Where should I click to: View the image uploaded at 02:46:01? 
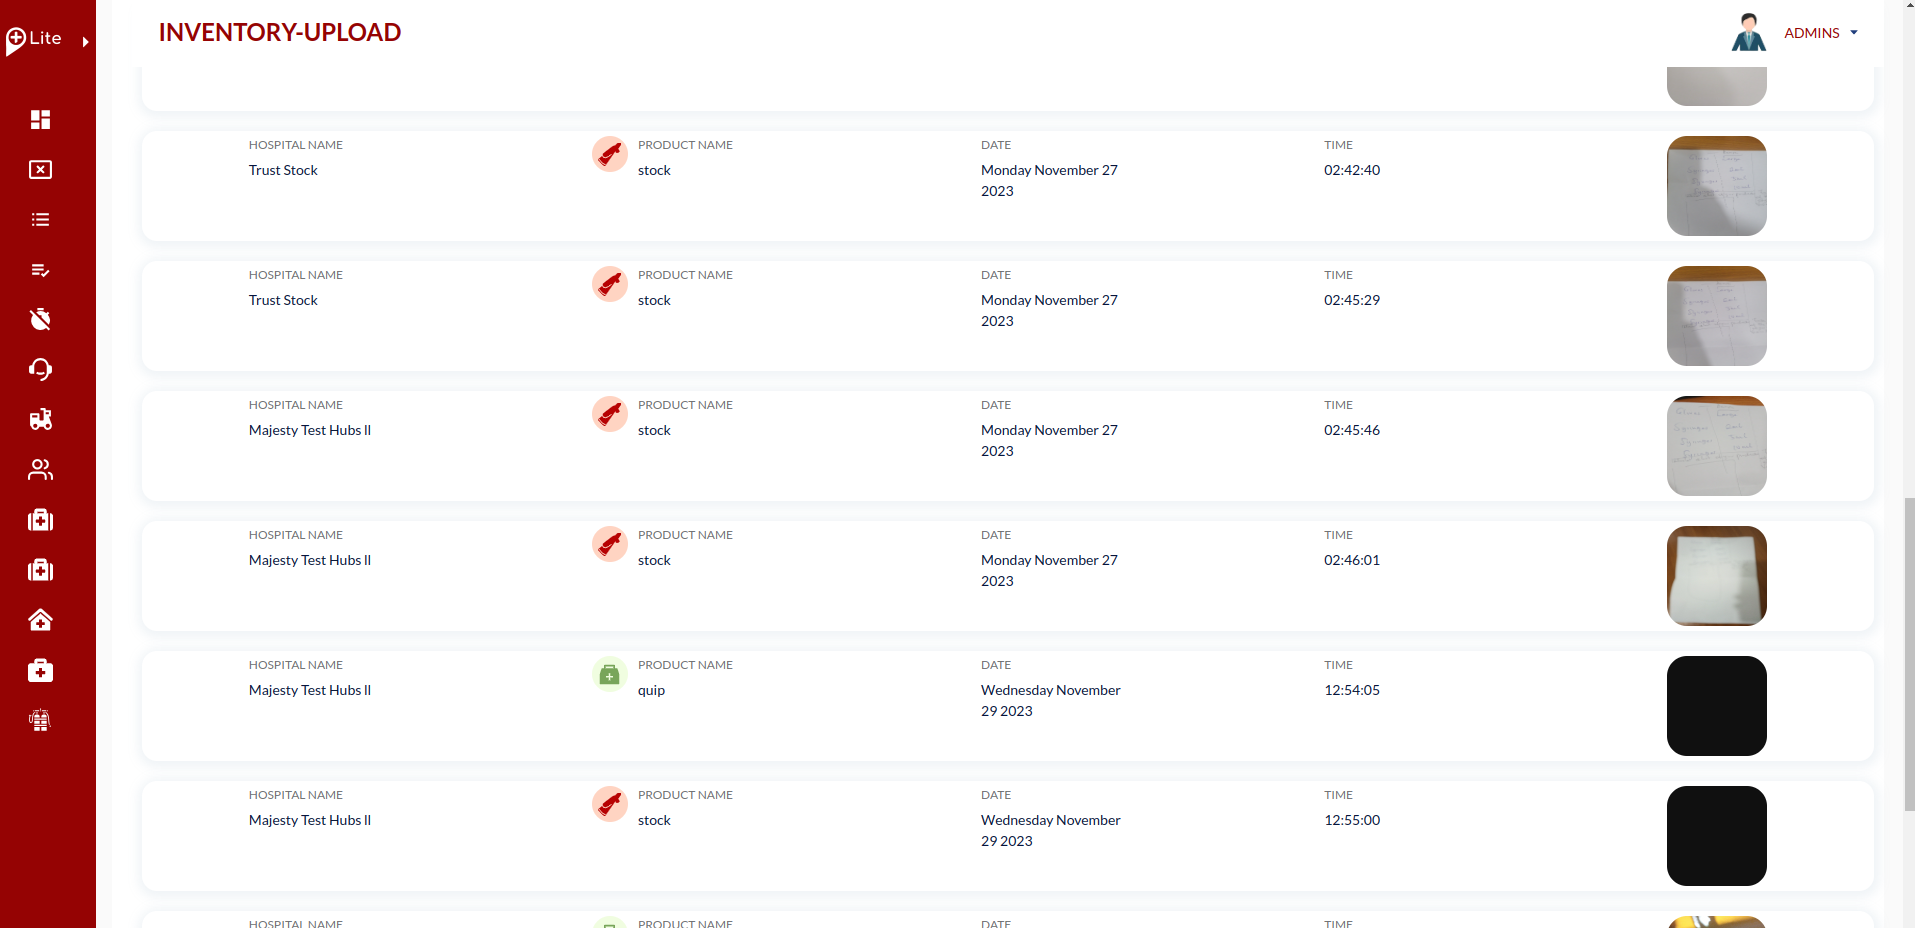point(1716,576)
